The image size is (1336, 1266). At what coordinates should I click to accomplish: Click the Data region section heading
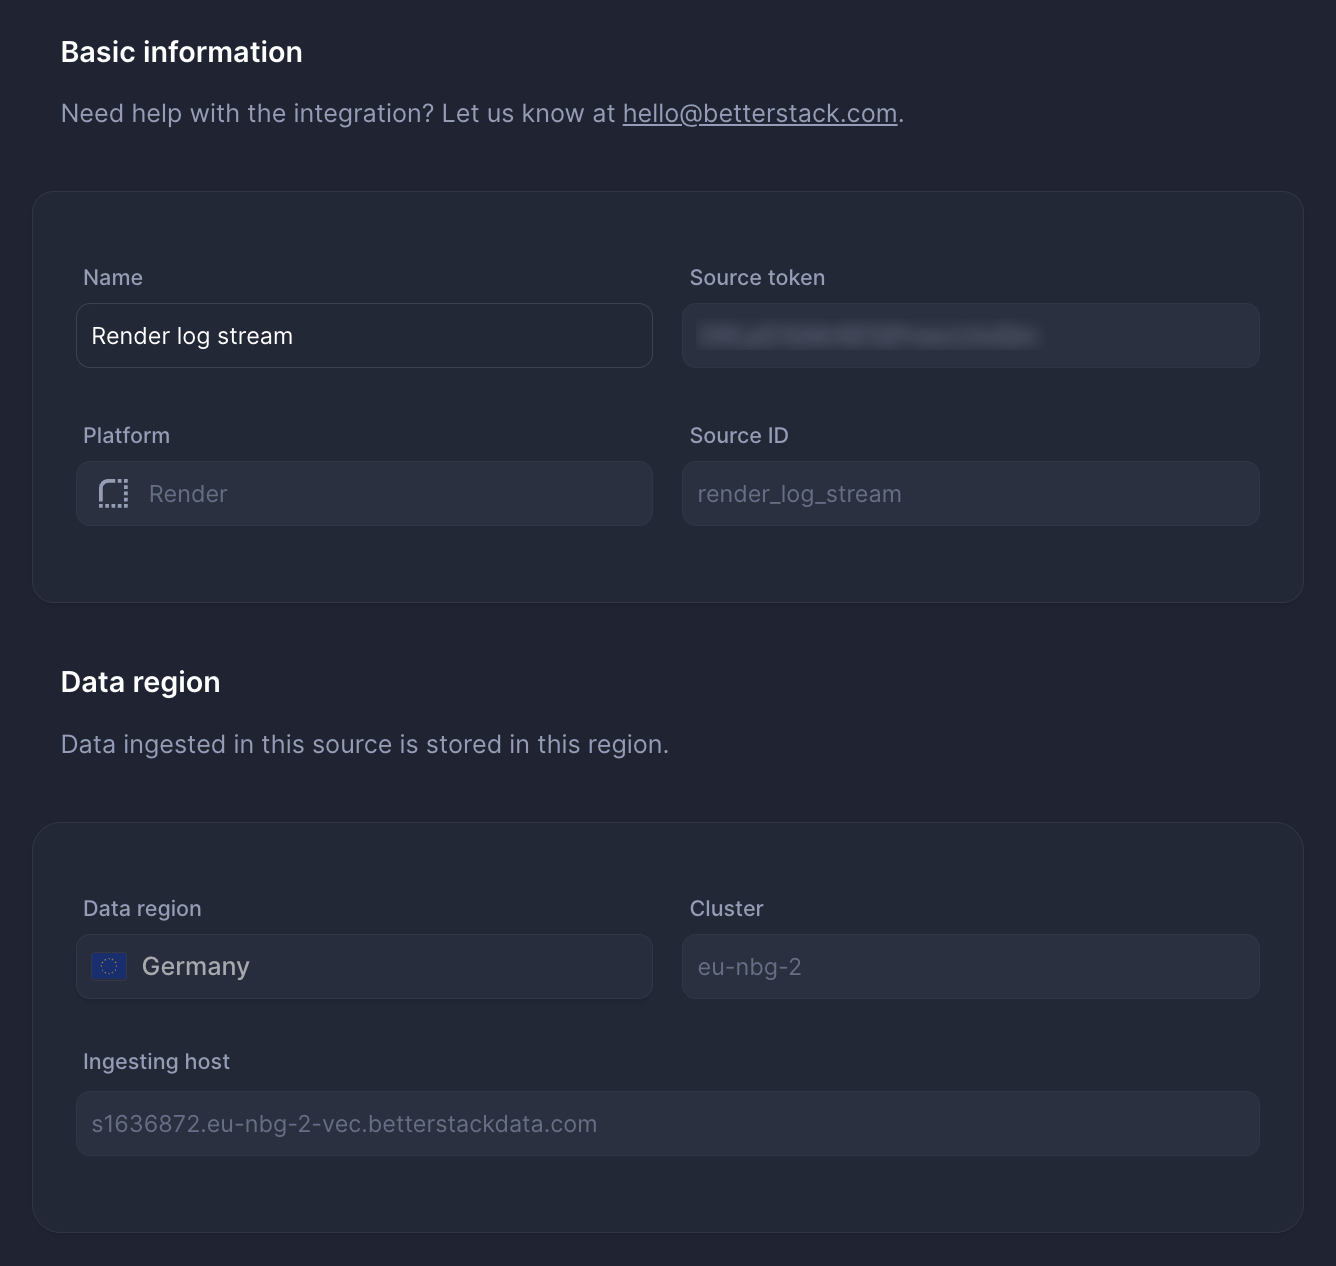point(140,681)
